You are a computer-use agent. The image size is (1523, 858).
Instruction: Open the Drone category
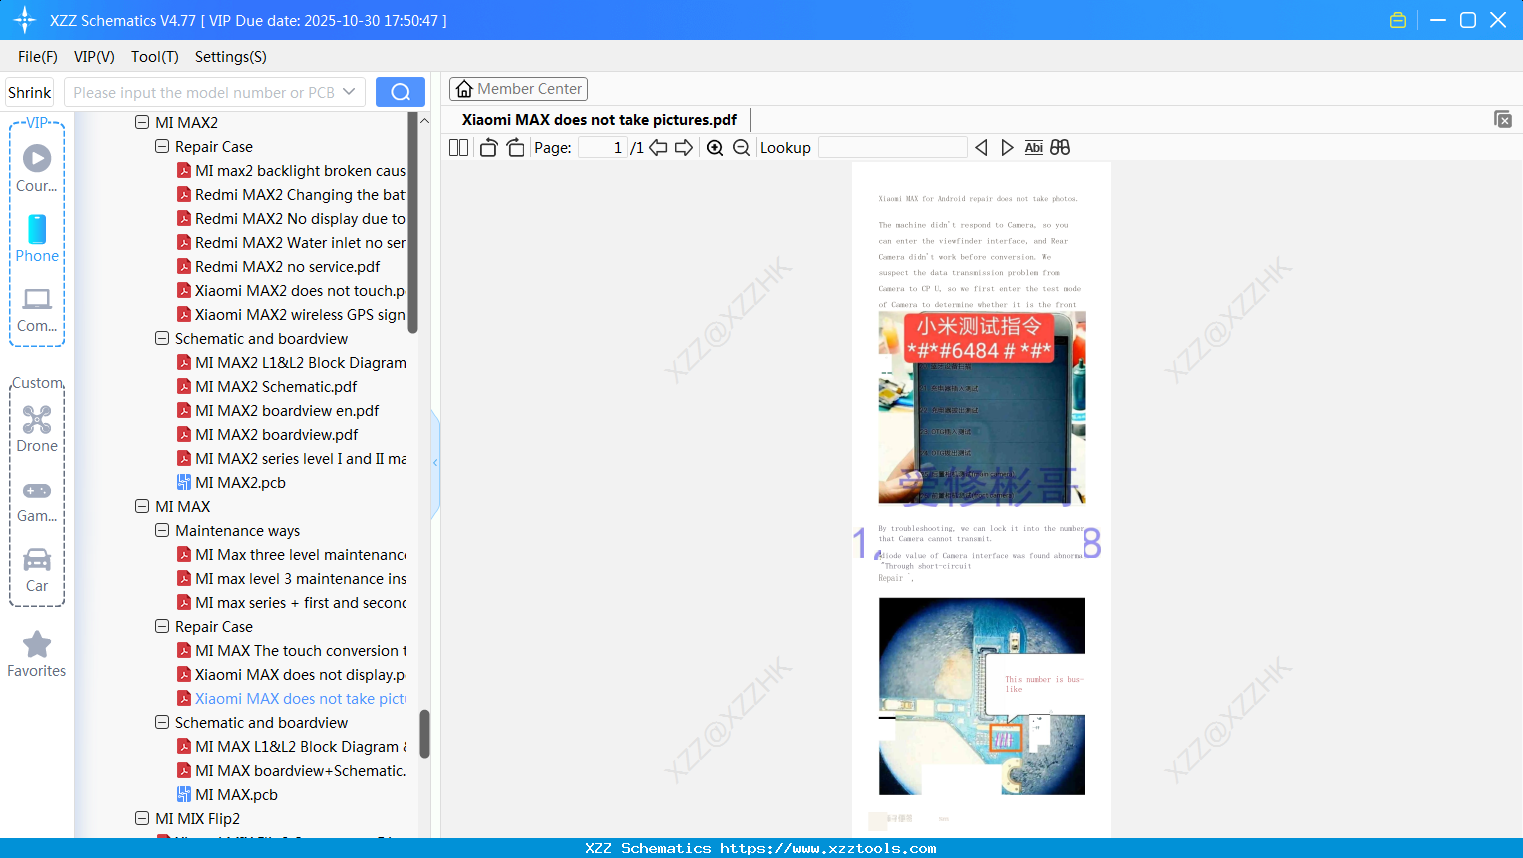(37, 429)
